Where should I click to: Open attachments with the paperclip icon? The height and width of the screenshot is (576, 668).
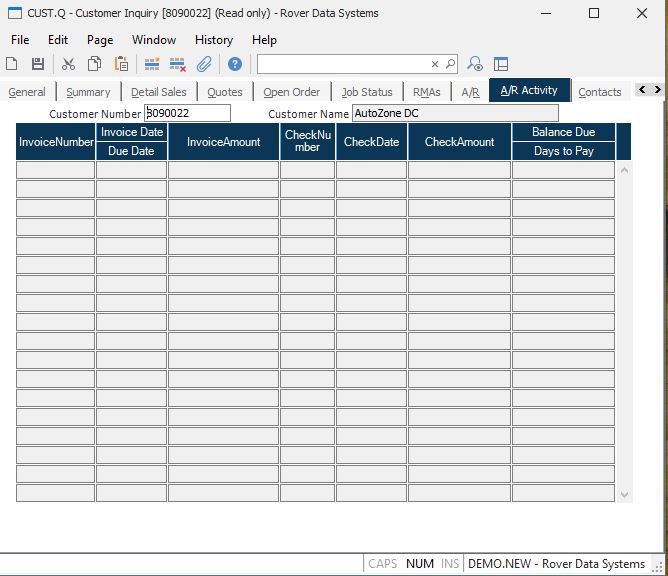(x=204, y=64)
